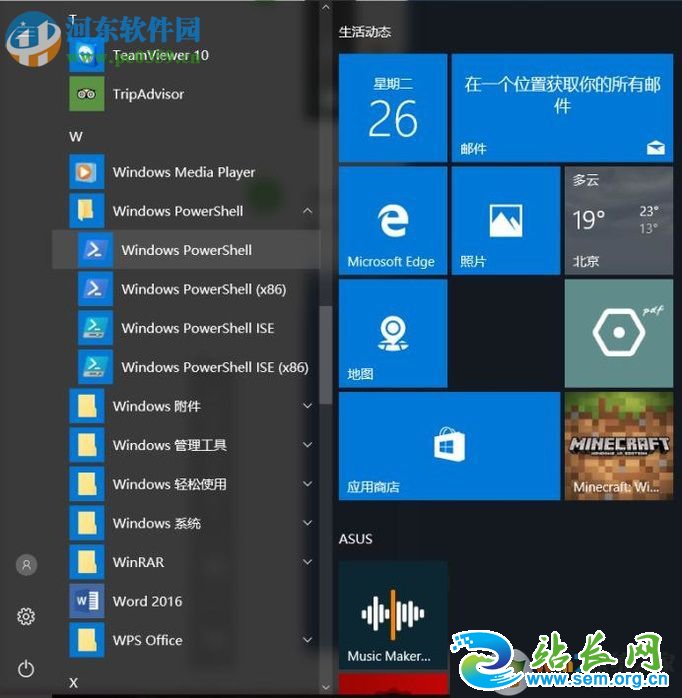This screenshot has height=698, width=682.
Task: Open the hexagon pdf app tile
Action: (619, 333)
